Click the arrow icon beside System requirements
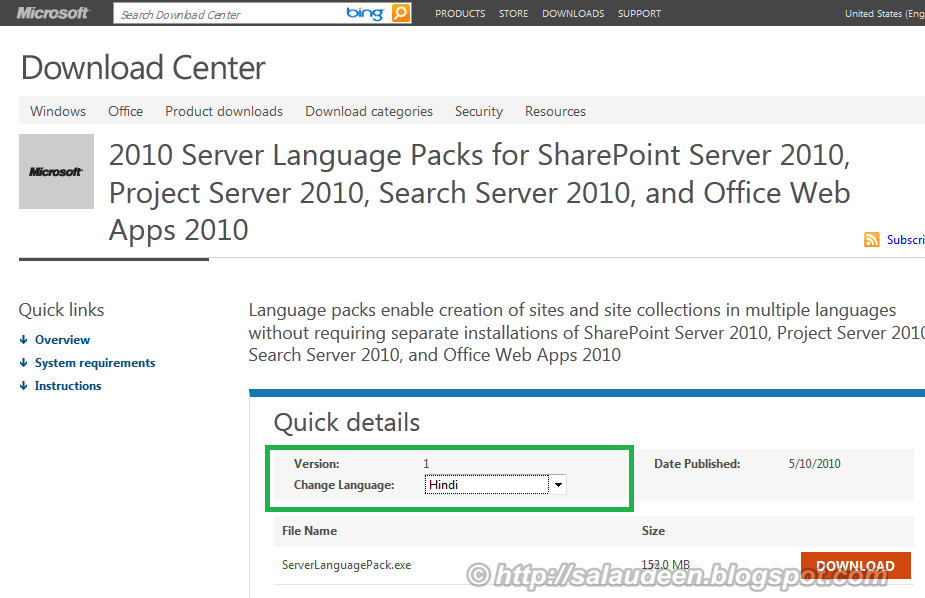925x598 pixels. coord(24,362)
